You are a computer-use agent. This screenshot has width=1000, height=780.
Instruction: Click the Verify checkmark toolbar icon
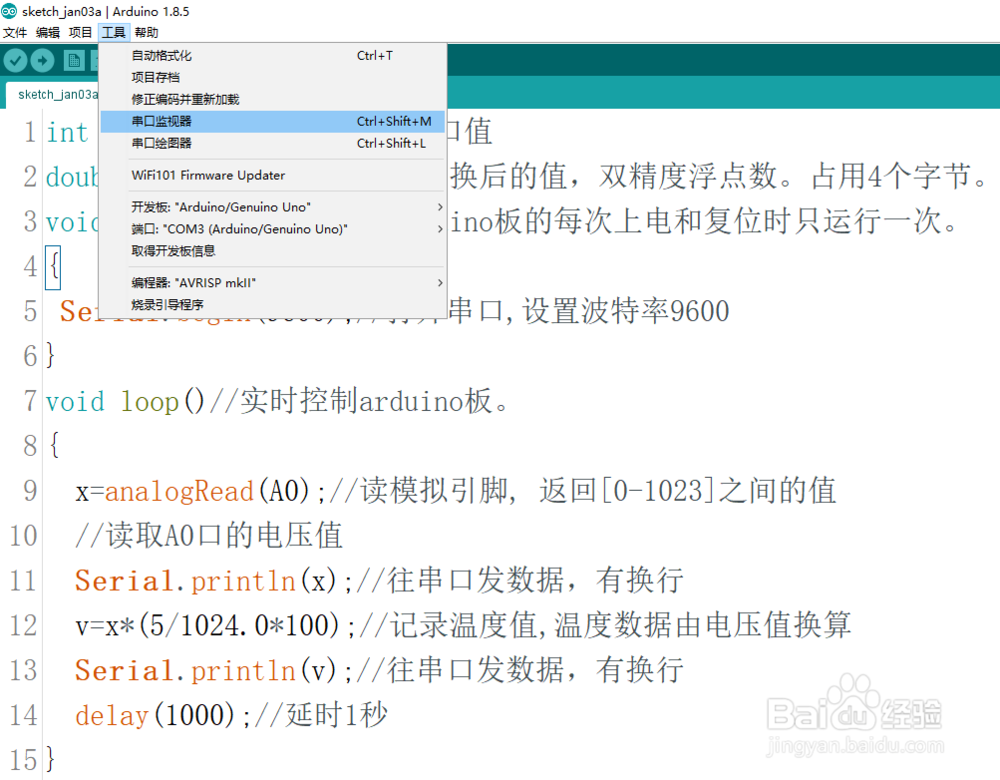[15, 61]
